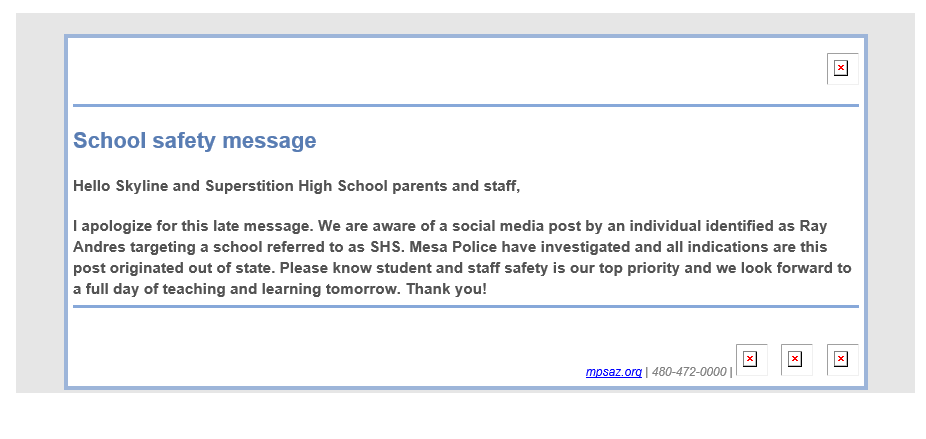Open the mpsaz.org link
The height and width of the screenshot is (439, 926).
pyautogui.click(x=613, y=372)
